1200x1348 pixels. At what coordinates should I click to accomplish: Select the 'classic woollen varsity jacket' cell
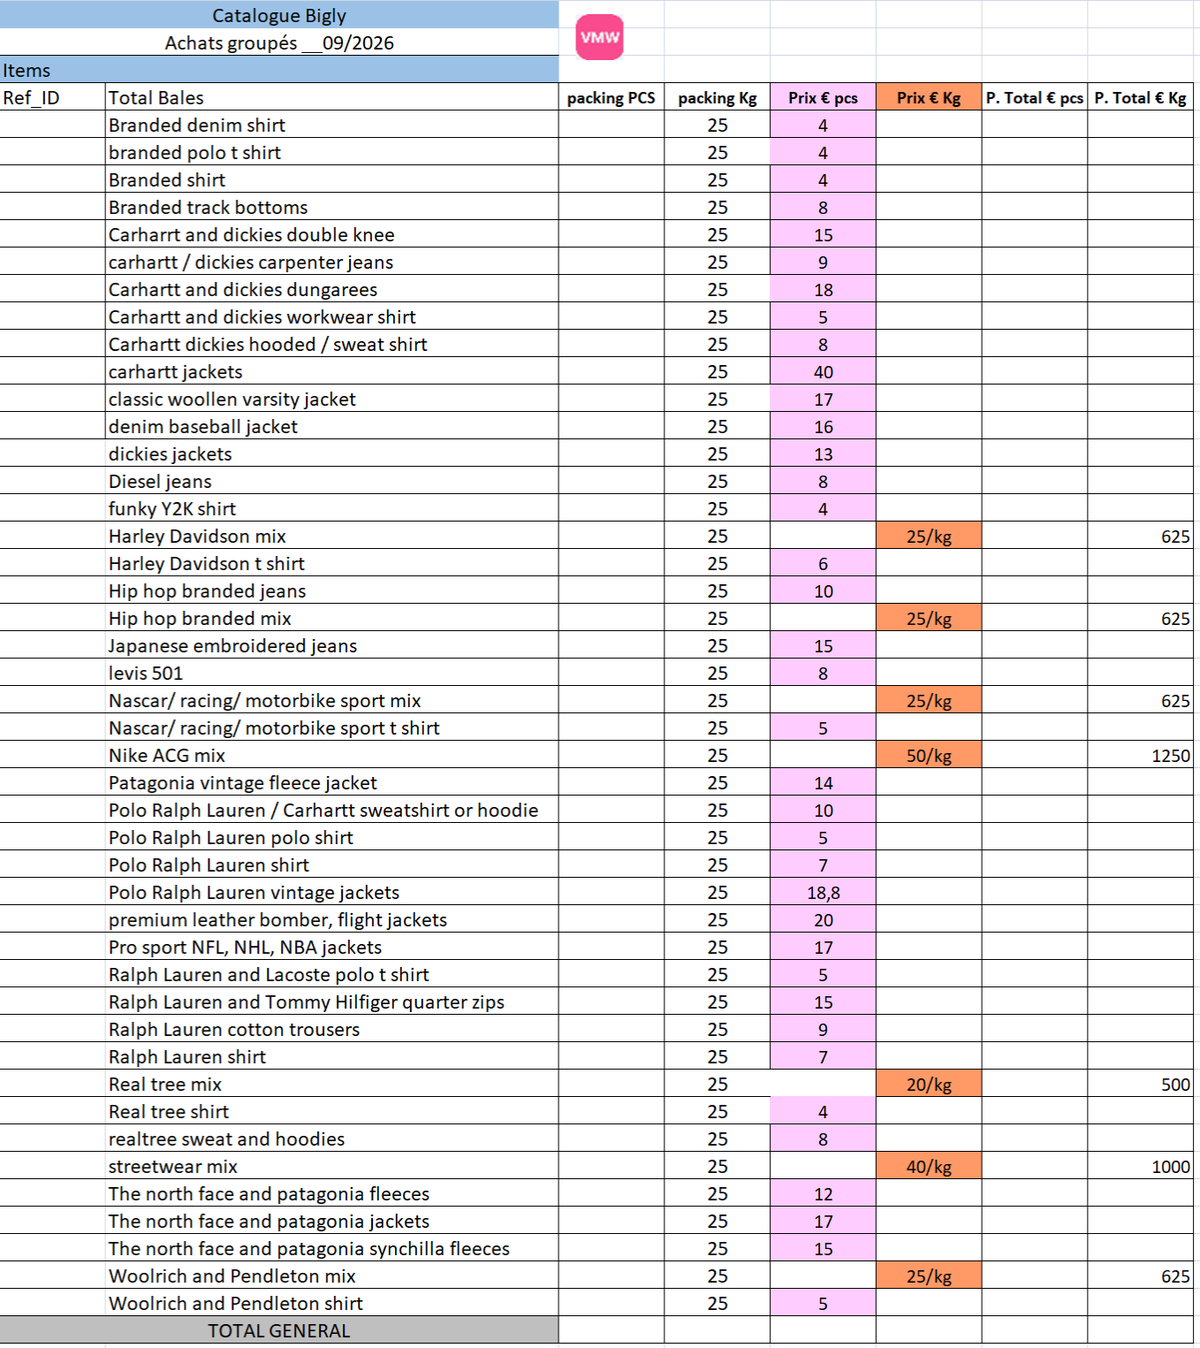(x=332, y=399)
